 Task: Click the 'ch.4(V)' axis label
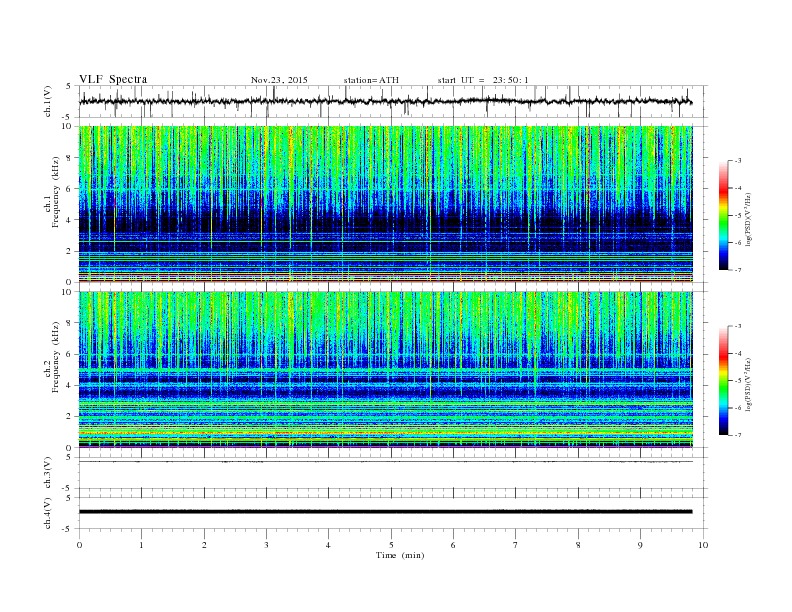click(x=48, y=513)
